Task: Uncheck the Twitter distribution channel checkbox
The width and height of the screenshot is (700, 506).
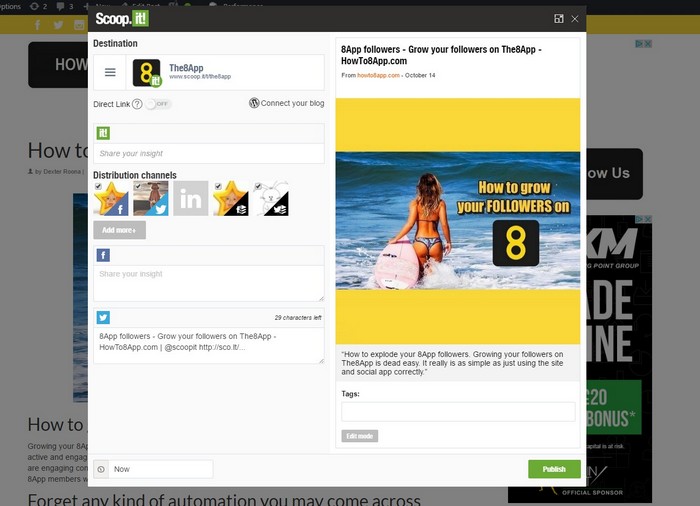Action: [138, 186]
